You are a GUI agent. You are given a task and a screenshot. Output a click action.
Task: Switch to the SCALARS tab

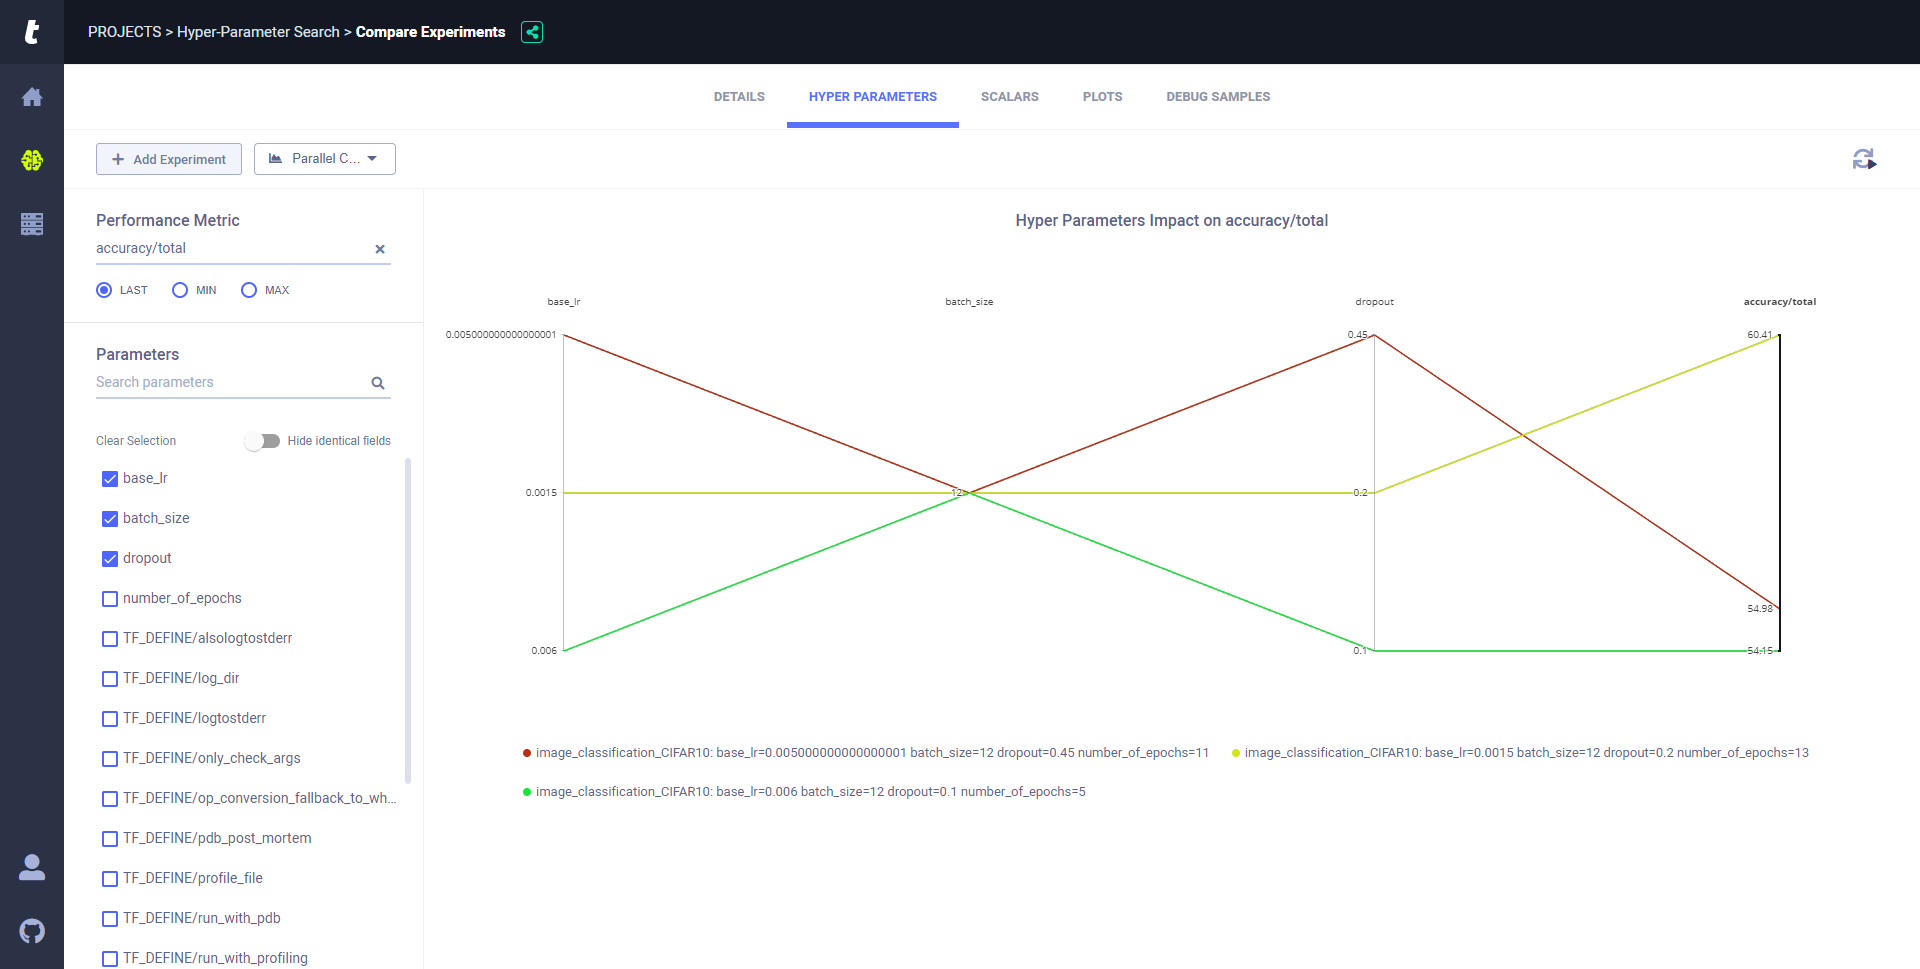1009,97
